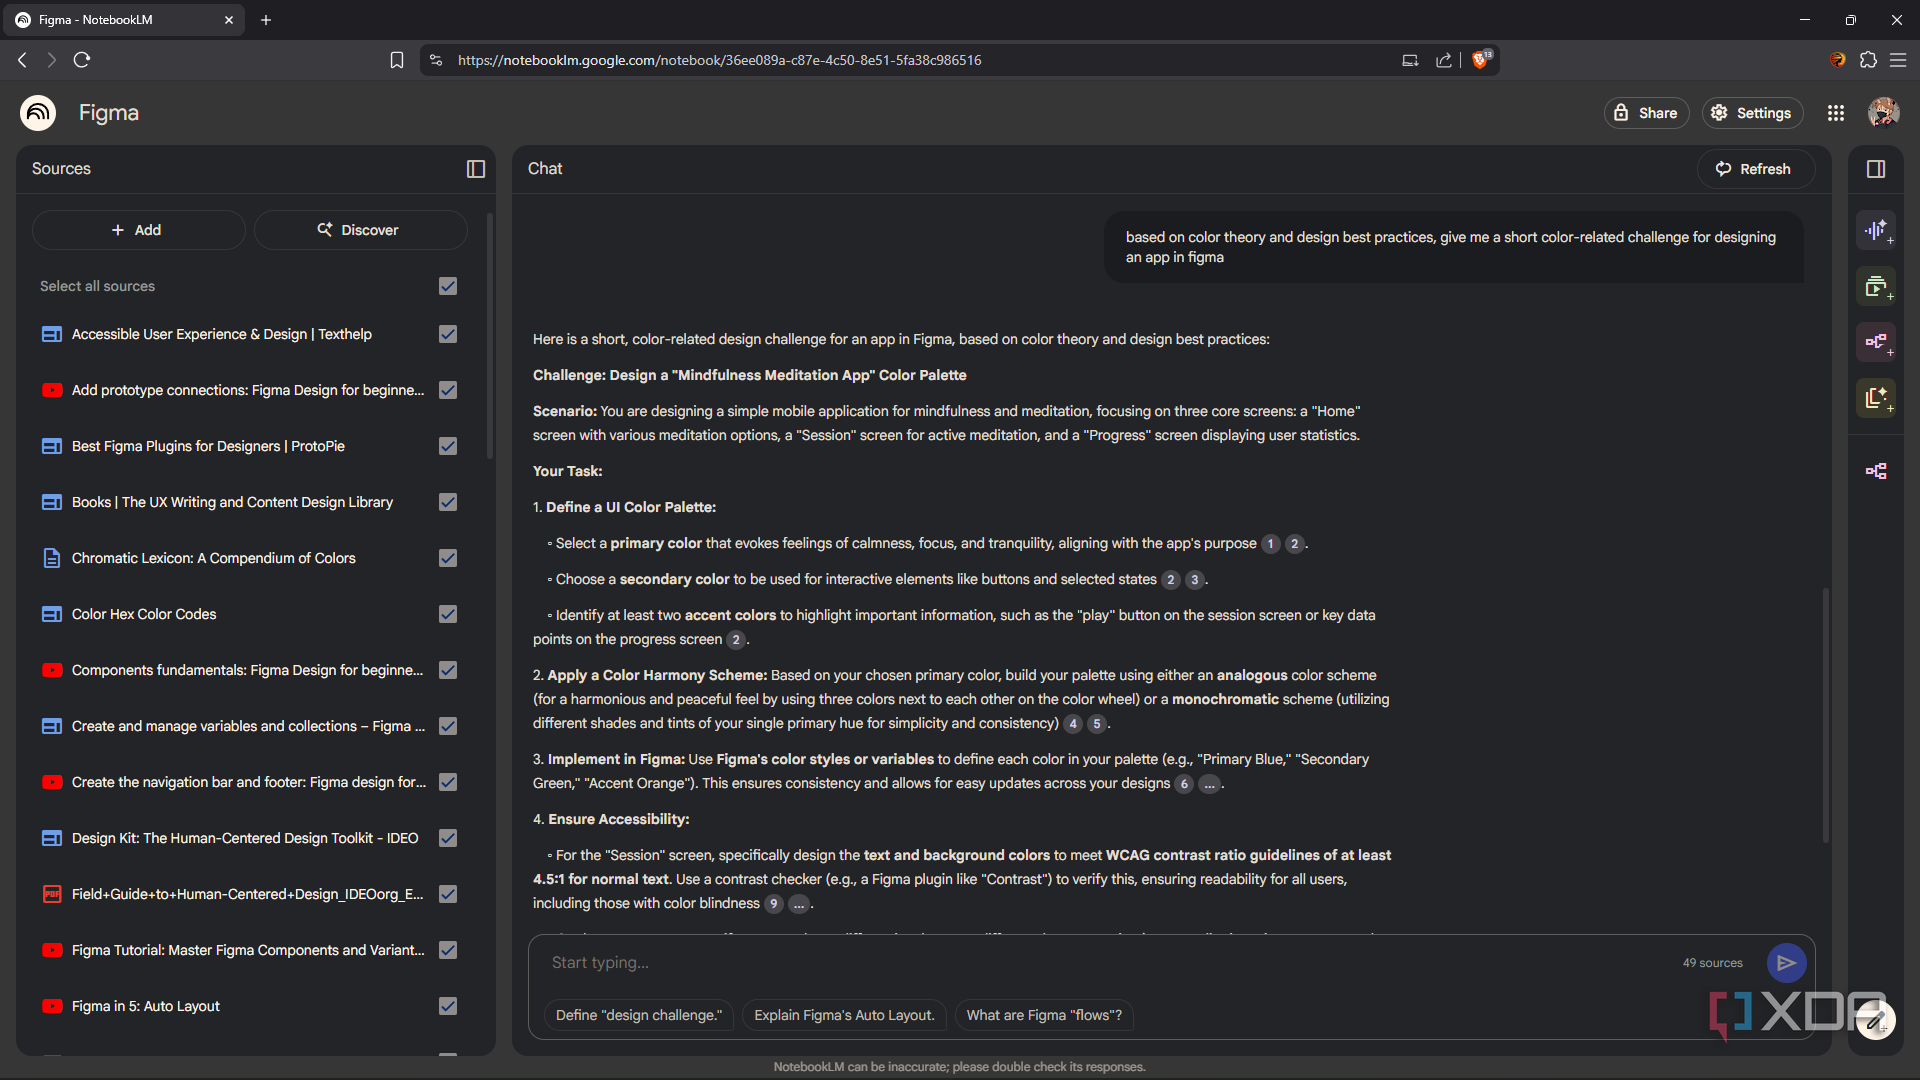Send the chat message with arrow button
1920x1080 pixels.
[x=1786, y=963]
